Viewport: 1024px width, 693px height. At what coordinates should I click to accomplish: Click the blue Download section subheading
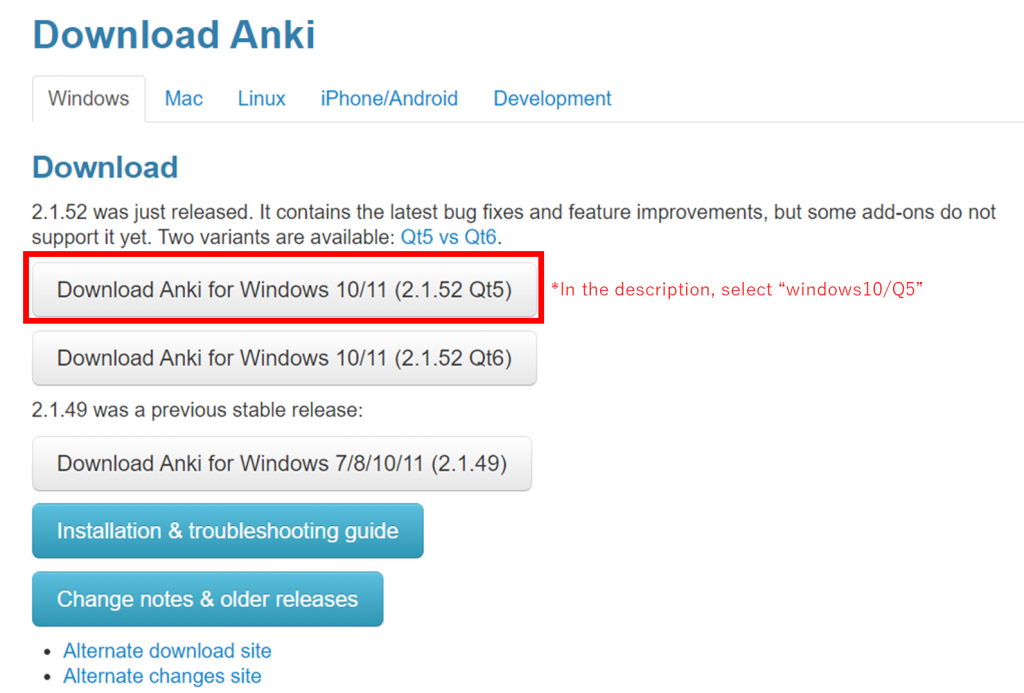105,167
